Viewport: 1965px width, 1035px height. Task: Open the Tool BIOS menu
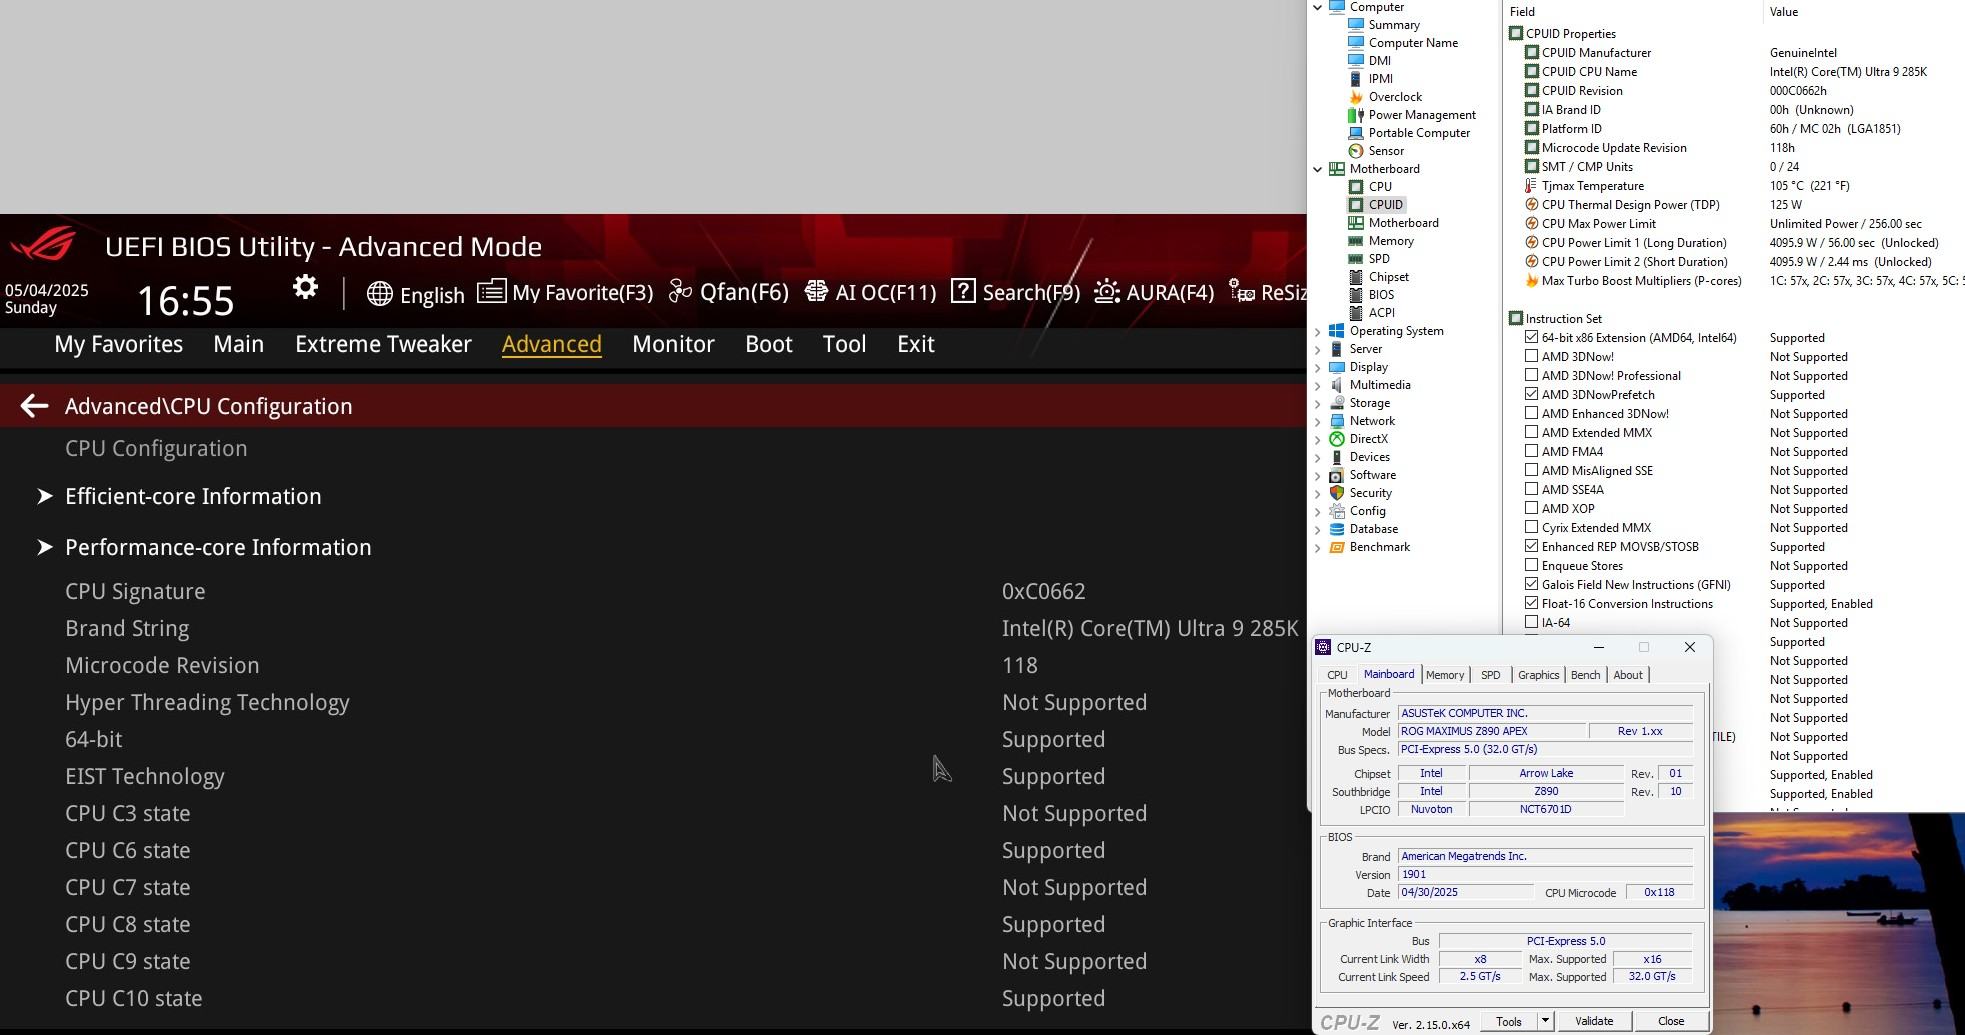[x=844, y=344]
